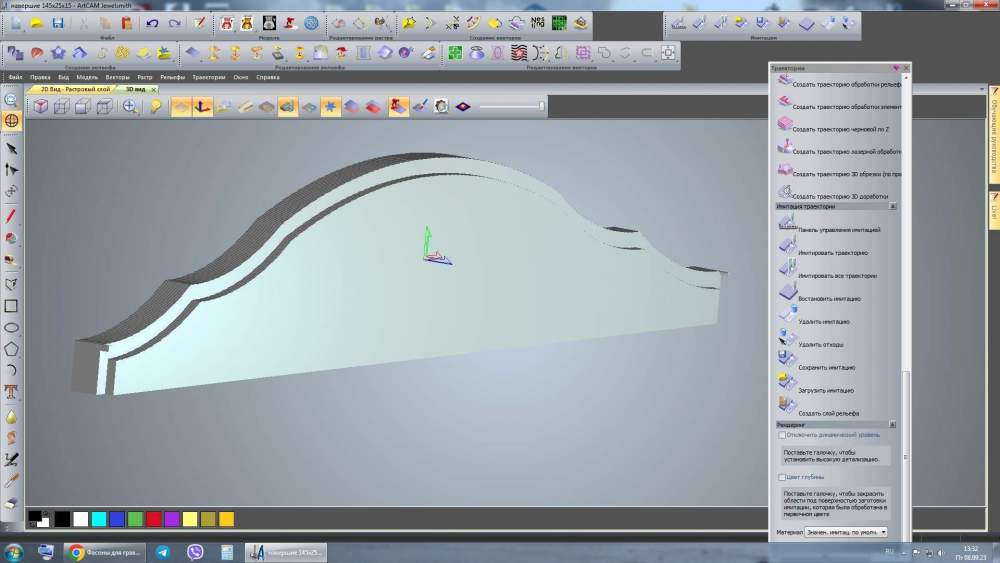Enable 'Отключить динамический уровень' checkbox
The width and height of the screenshot is (1000, 563).
782,435
